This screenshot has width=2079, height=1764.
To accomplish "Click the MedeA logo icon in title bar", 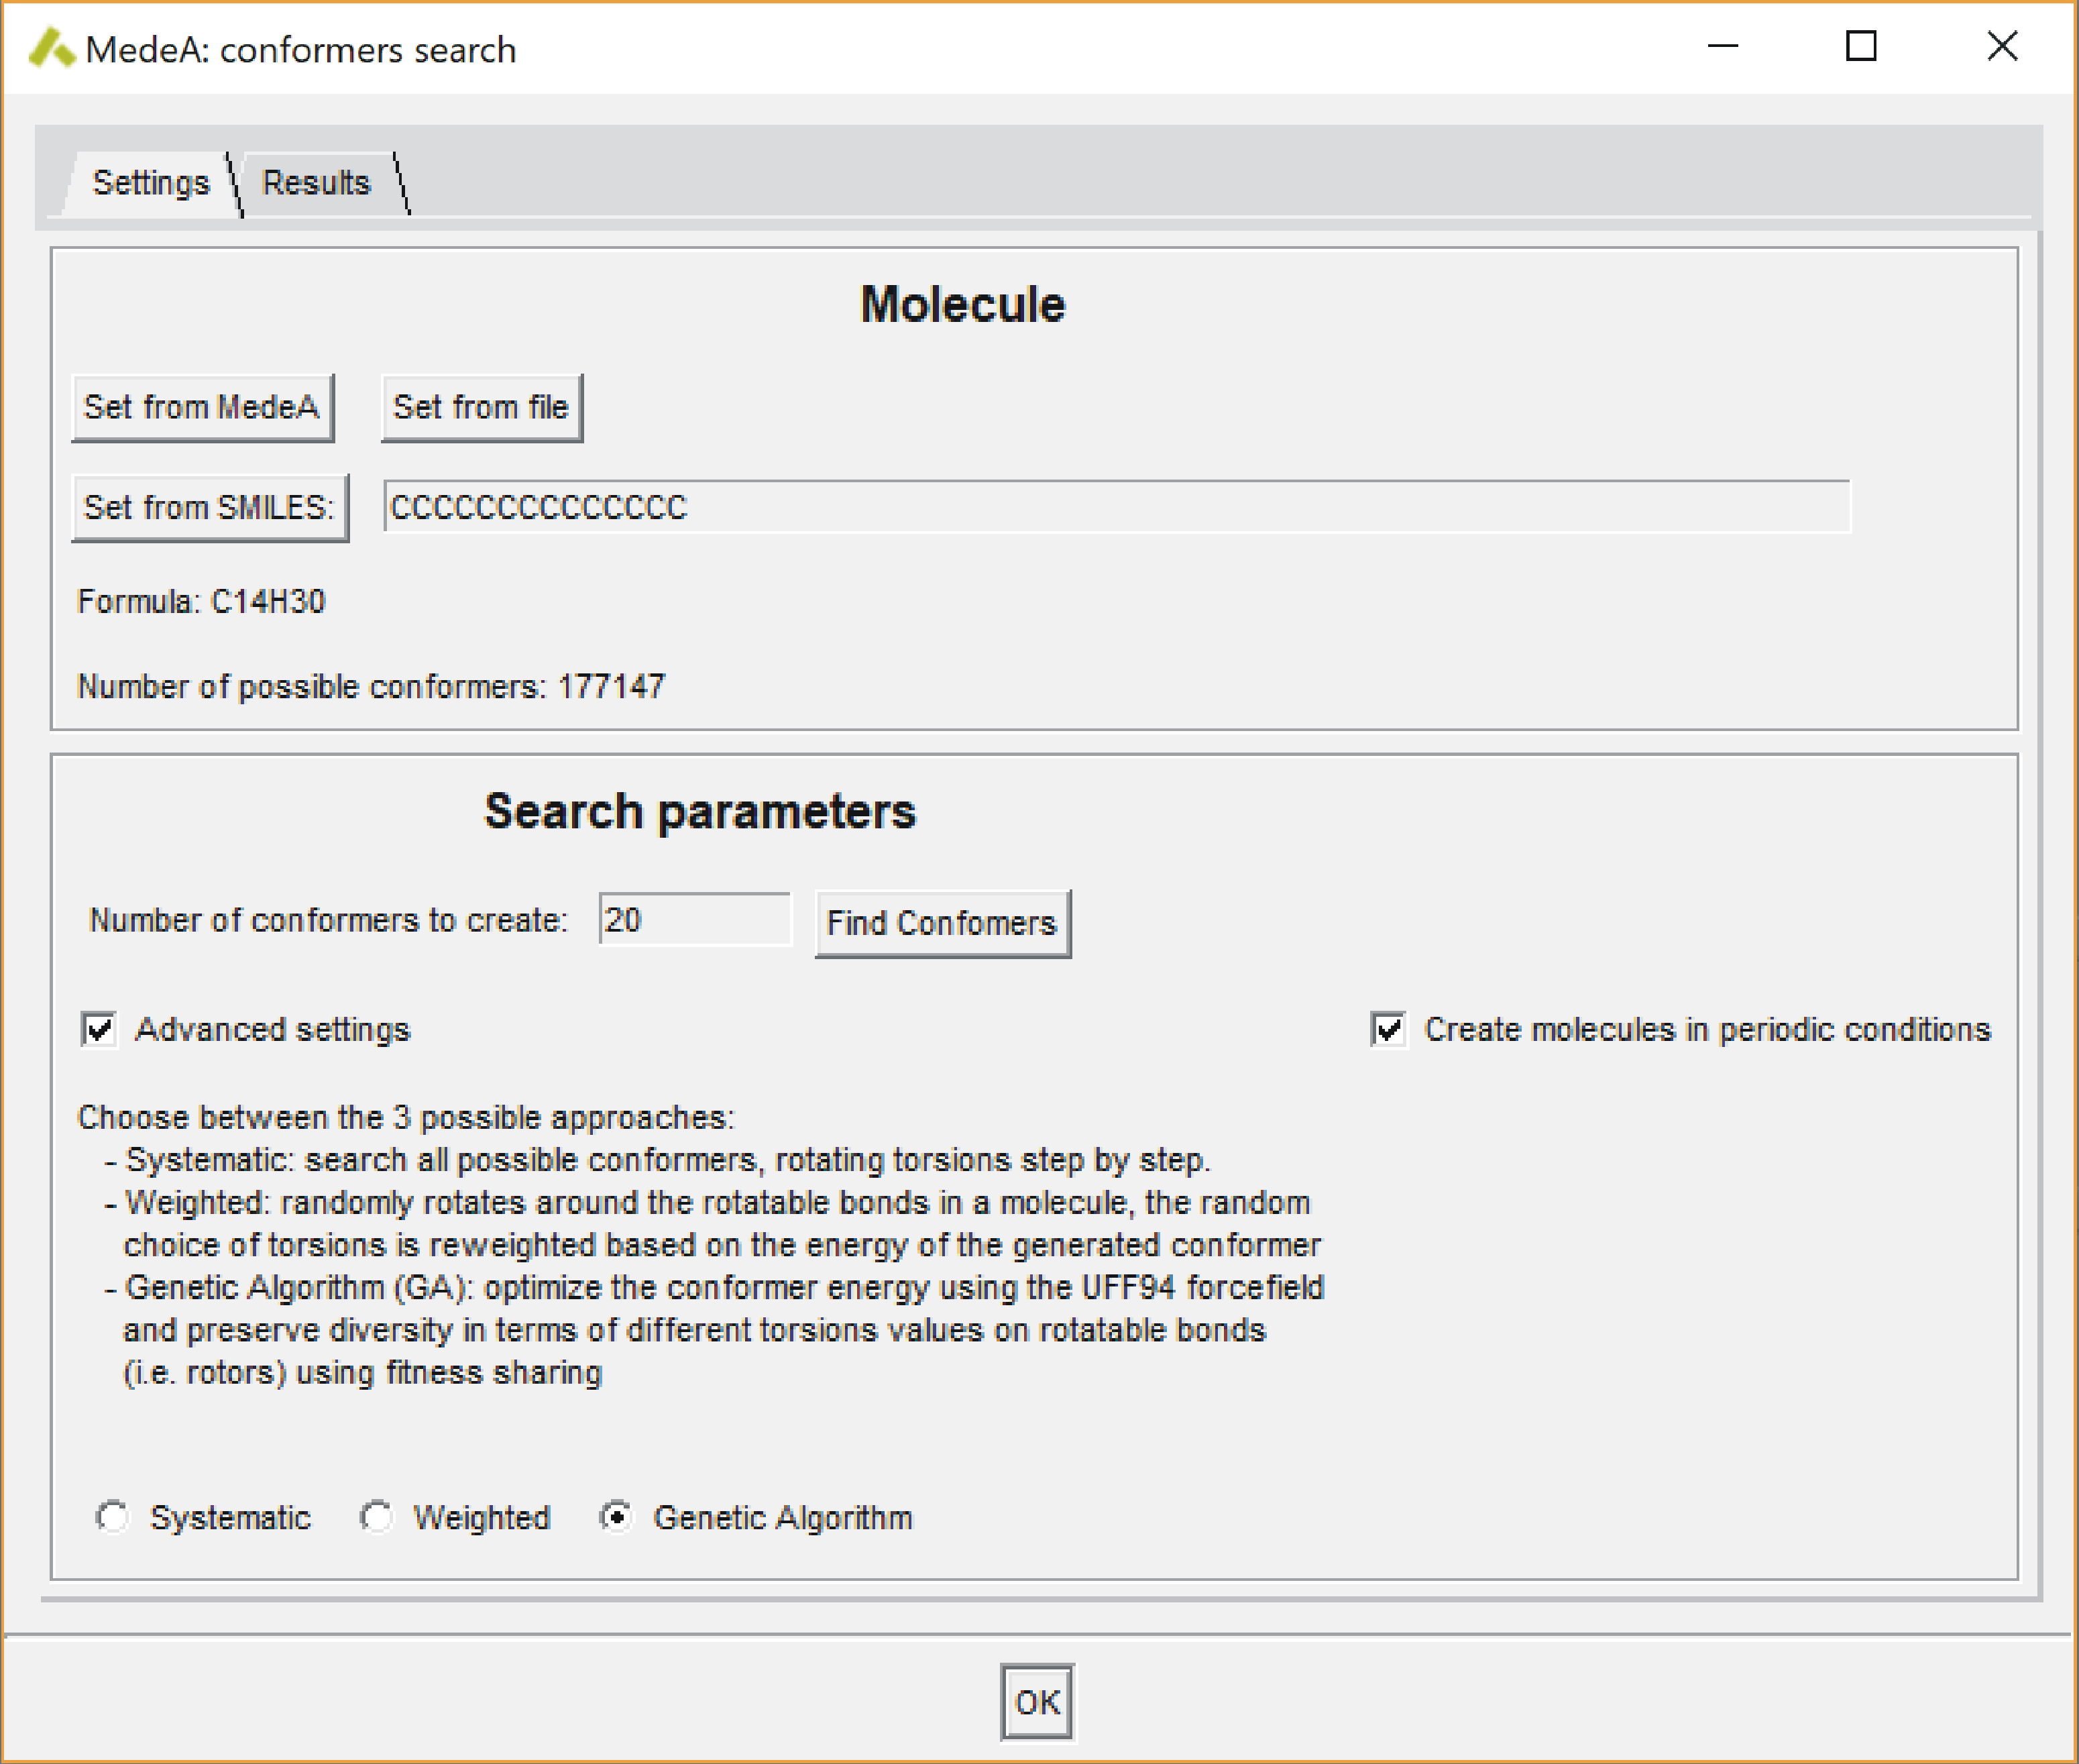I will pos(51,48).
